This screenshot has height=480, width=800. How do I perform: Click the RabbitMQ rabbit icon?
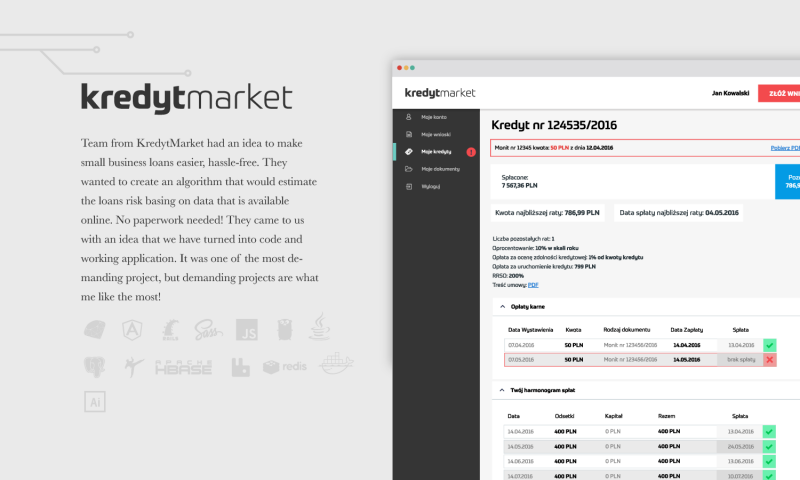(240, 367)
